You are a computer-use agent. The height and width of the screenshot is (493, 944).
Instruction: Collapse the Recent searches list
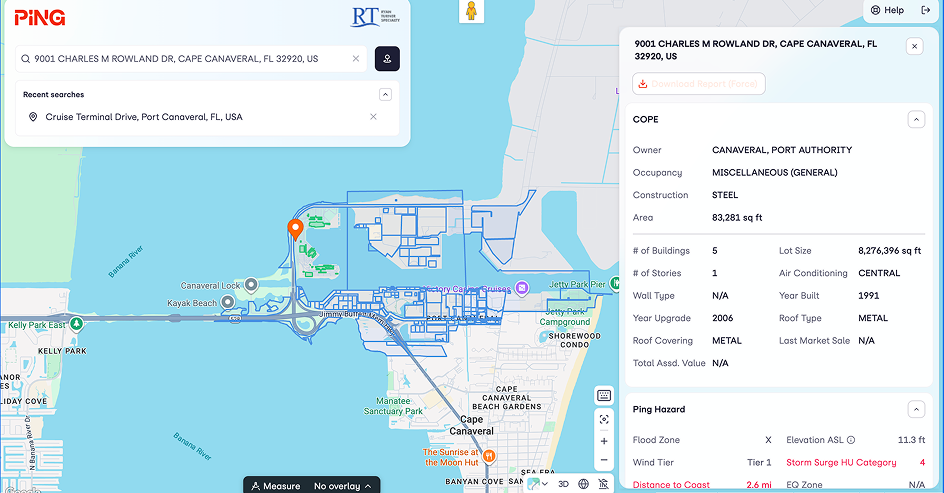click(x=385, y=95)
